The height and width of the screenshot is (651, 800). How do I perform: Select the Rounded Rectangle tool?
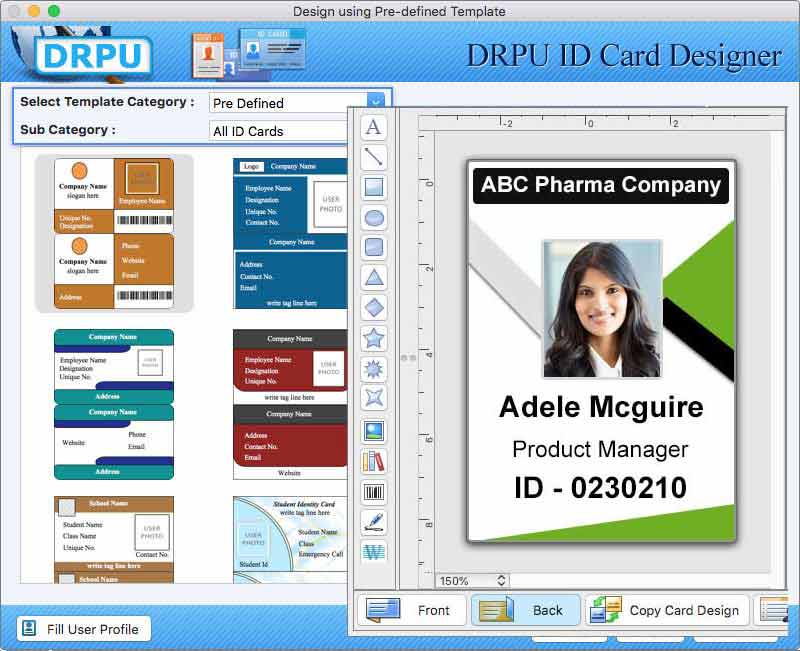(373, 247)
